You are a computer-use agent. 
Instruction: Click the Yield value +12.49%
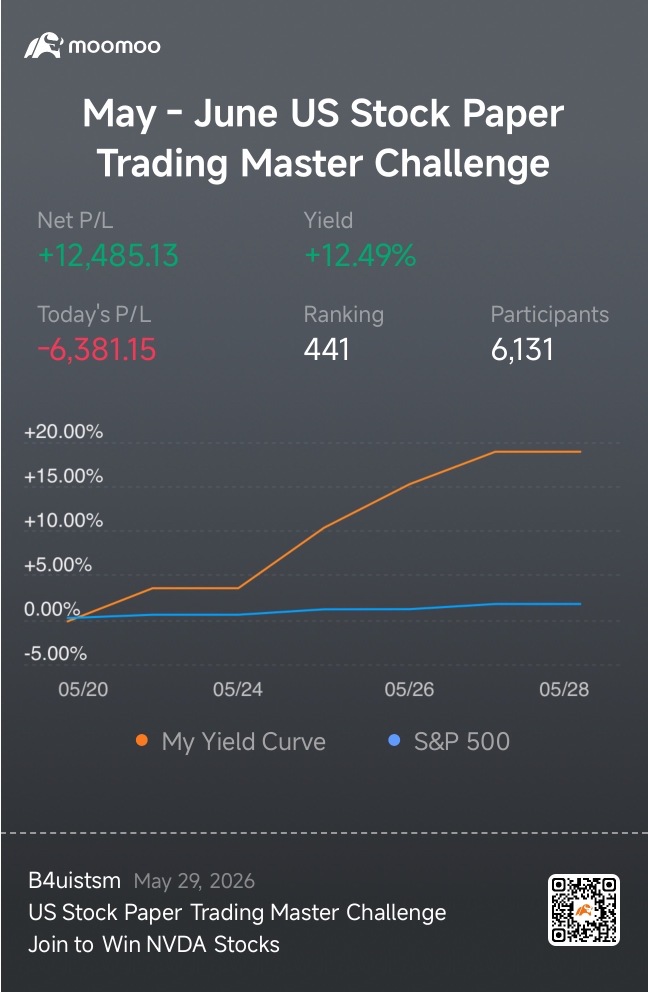pos(360,256)
